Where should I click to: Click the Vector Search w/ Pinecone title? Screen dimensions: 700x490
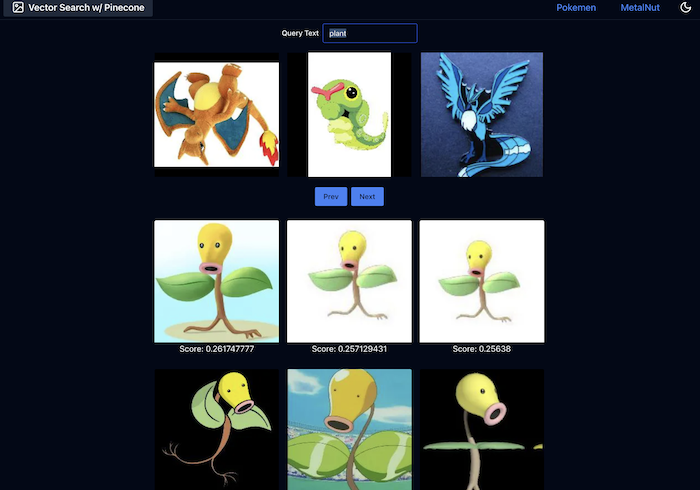[x=86, y=8]
